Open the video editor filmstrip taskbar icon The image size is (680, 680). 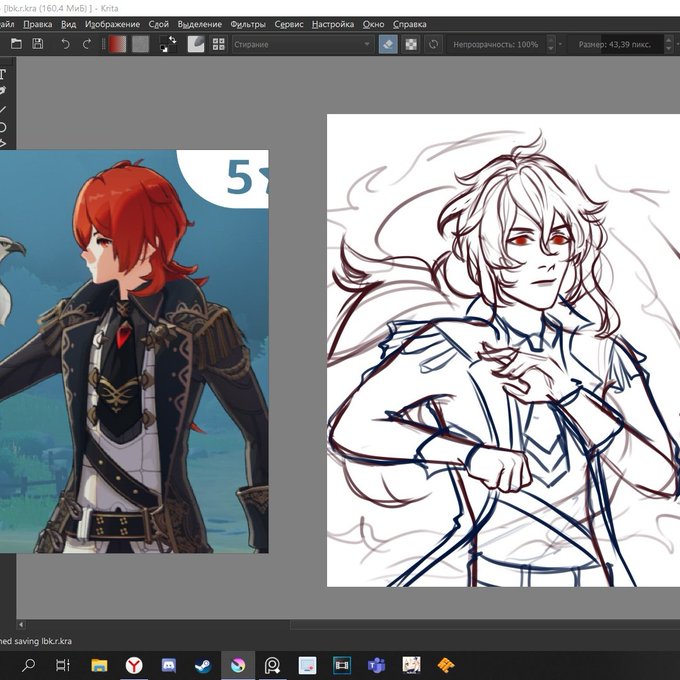pos(342,665)
